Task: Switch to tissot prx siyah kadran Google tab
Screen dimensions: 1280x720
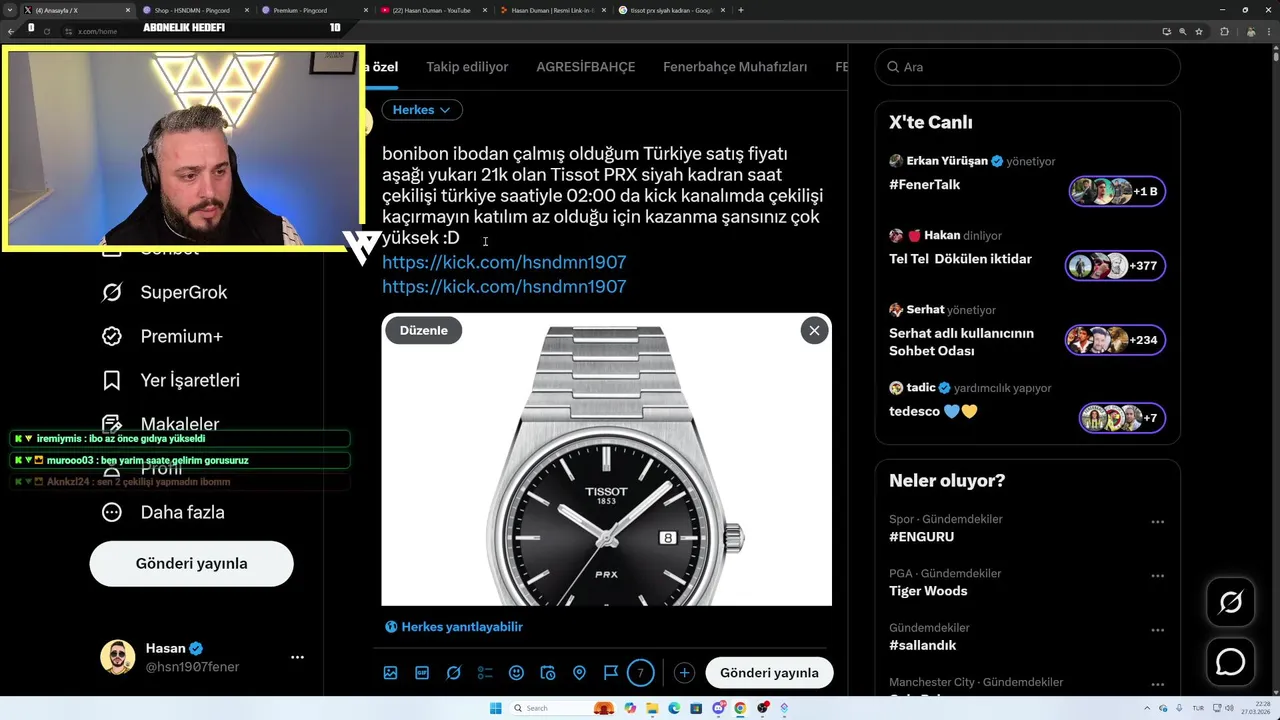Action: coord(671,10)
